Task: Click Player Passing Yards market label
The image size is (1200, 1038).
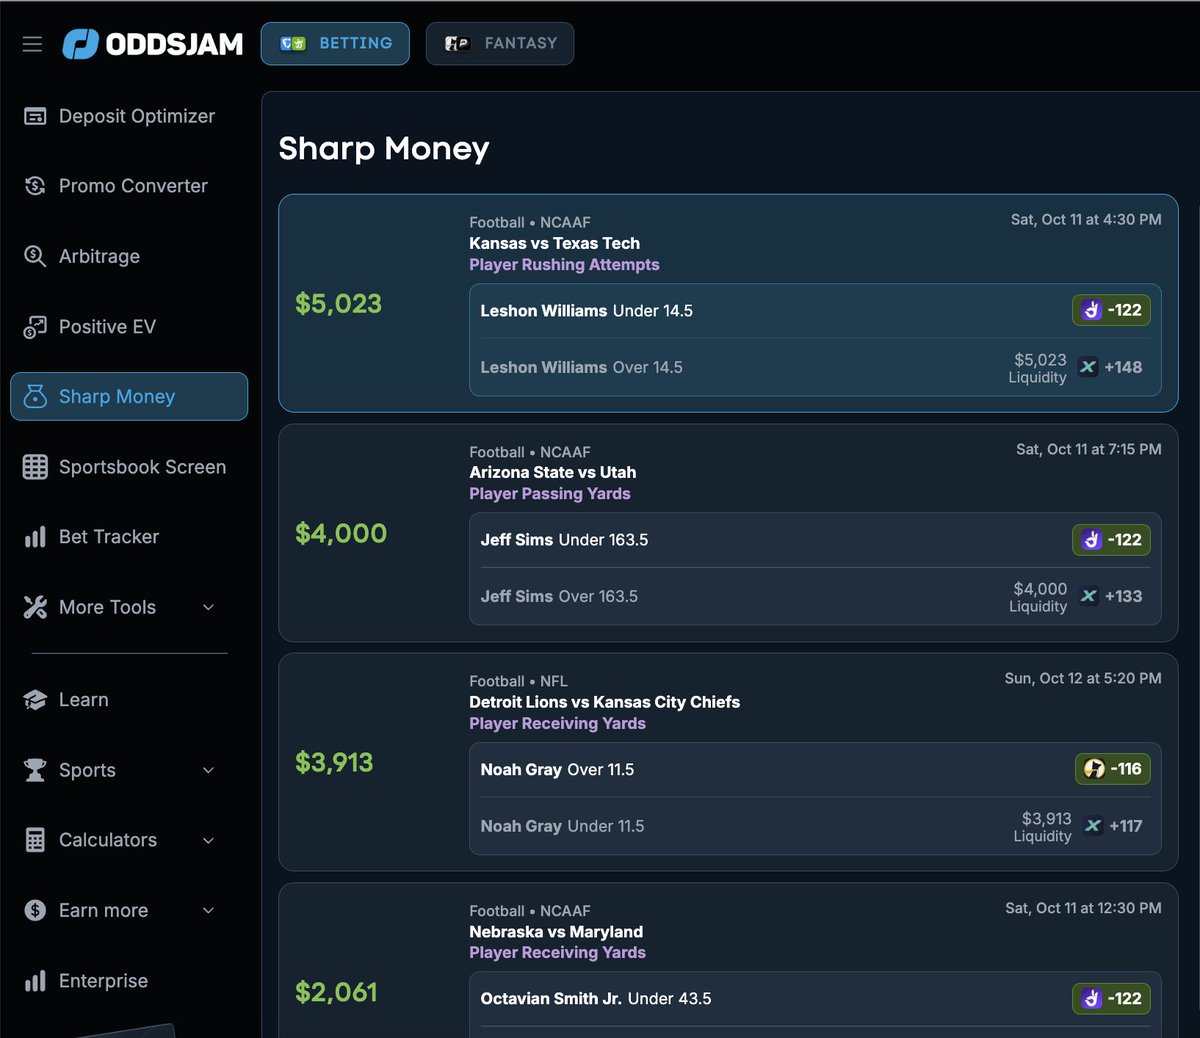Action: [x=550, y=494]
